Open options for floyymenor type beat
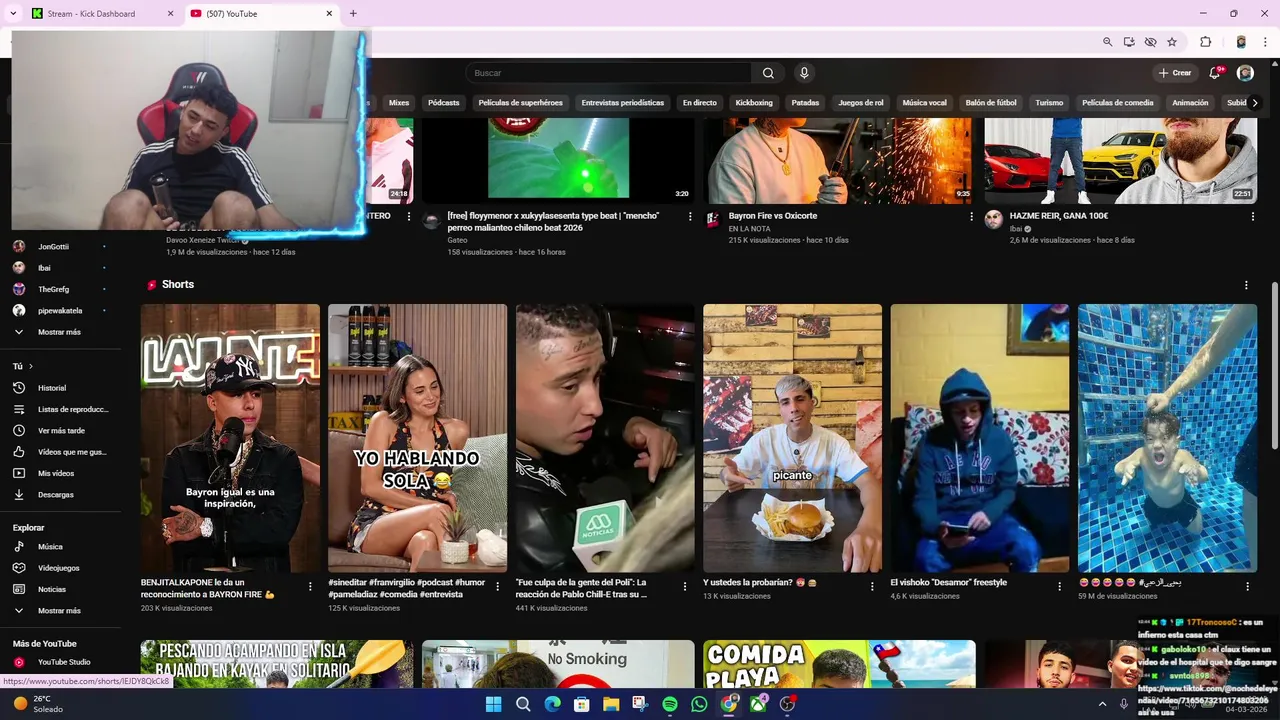 (690, 216)
